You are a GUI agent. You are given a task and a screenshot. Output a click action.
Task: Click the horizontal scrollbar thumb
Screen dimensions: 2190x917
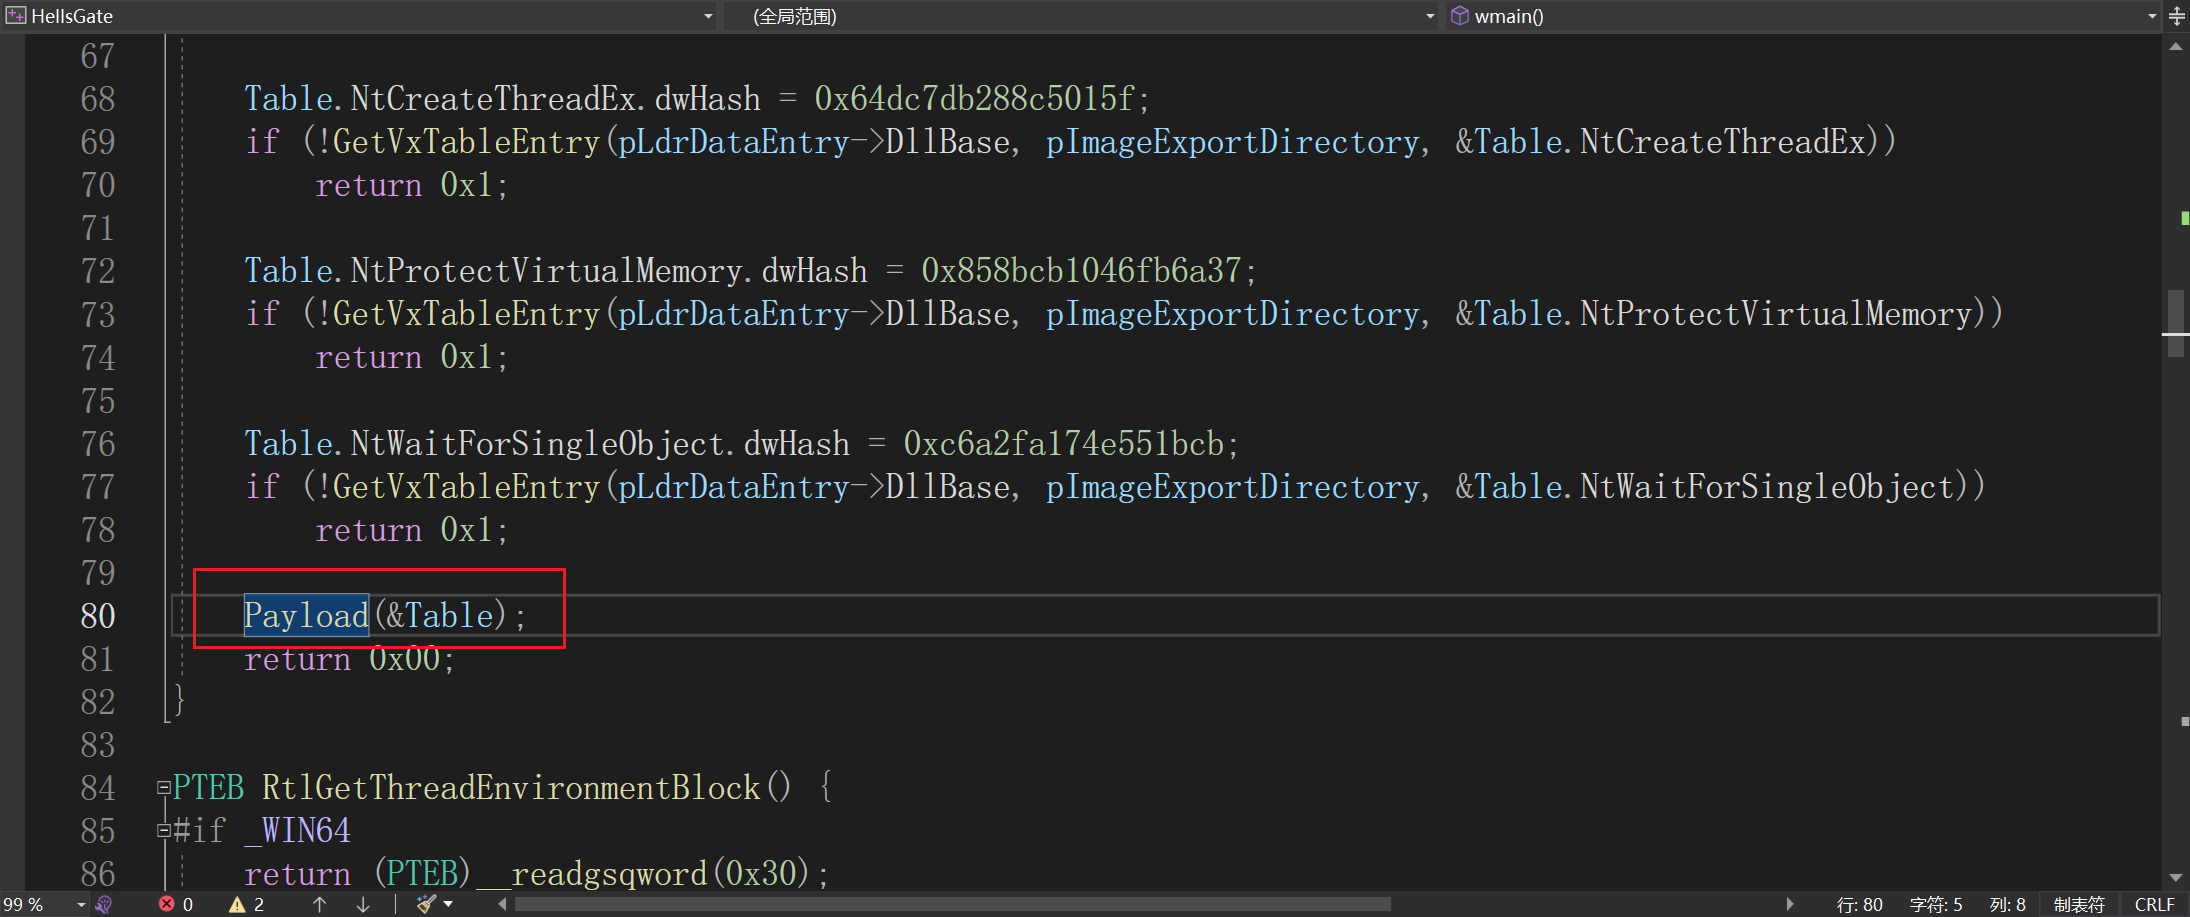[950, 905]
